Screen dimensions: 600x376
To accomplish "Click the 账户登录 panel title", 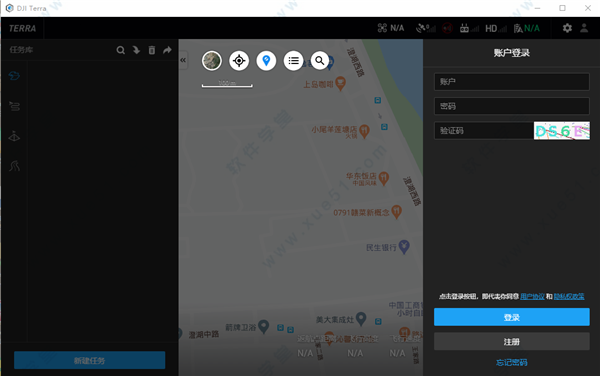I will (x=512, y=53).
